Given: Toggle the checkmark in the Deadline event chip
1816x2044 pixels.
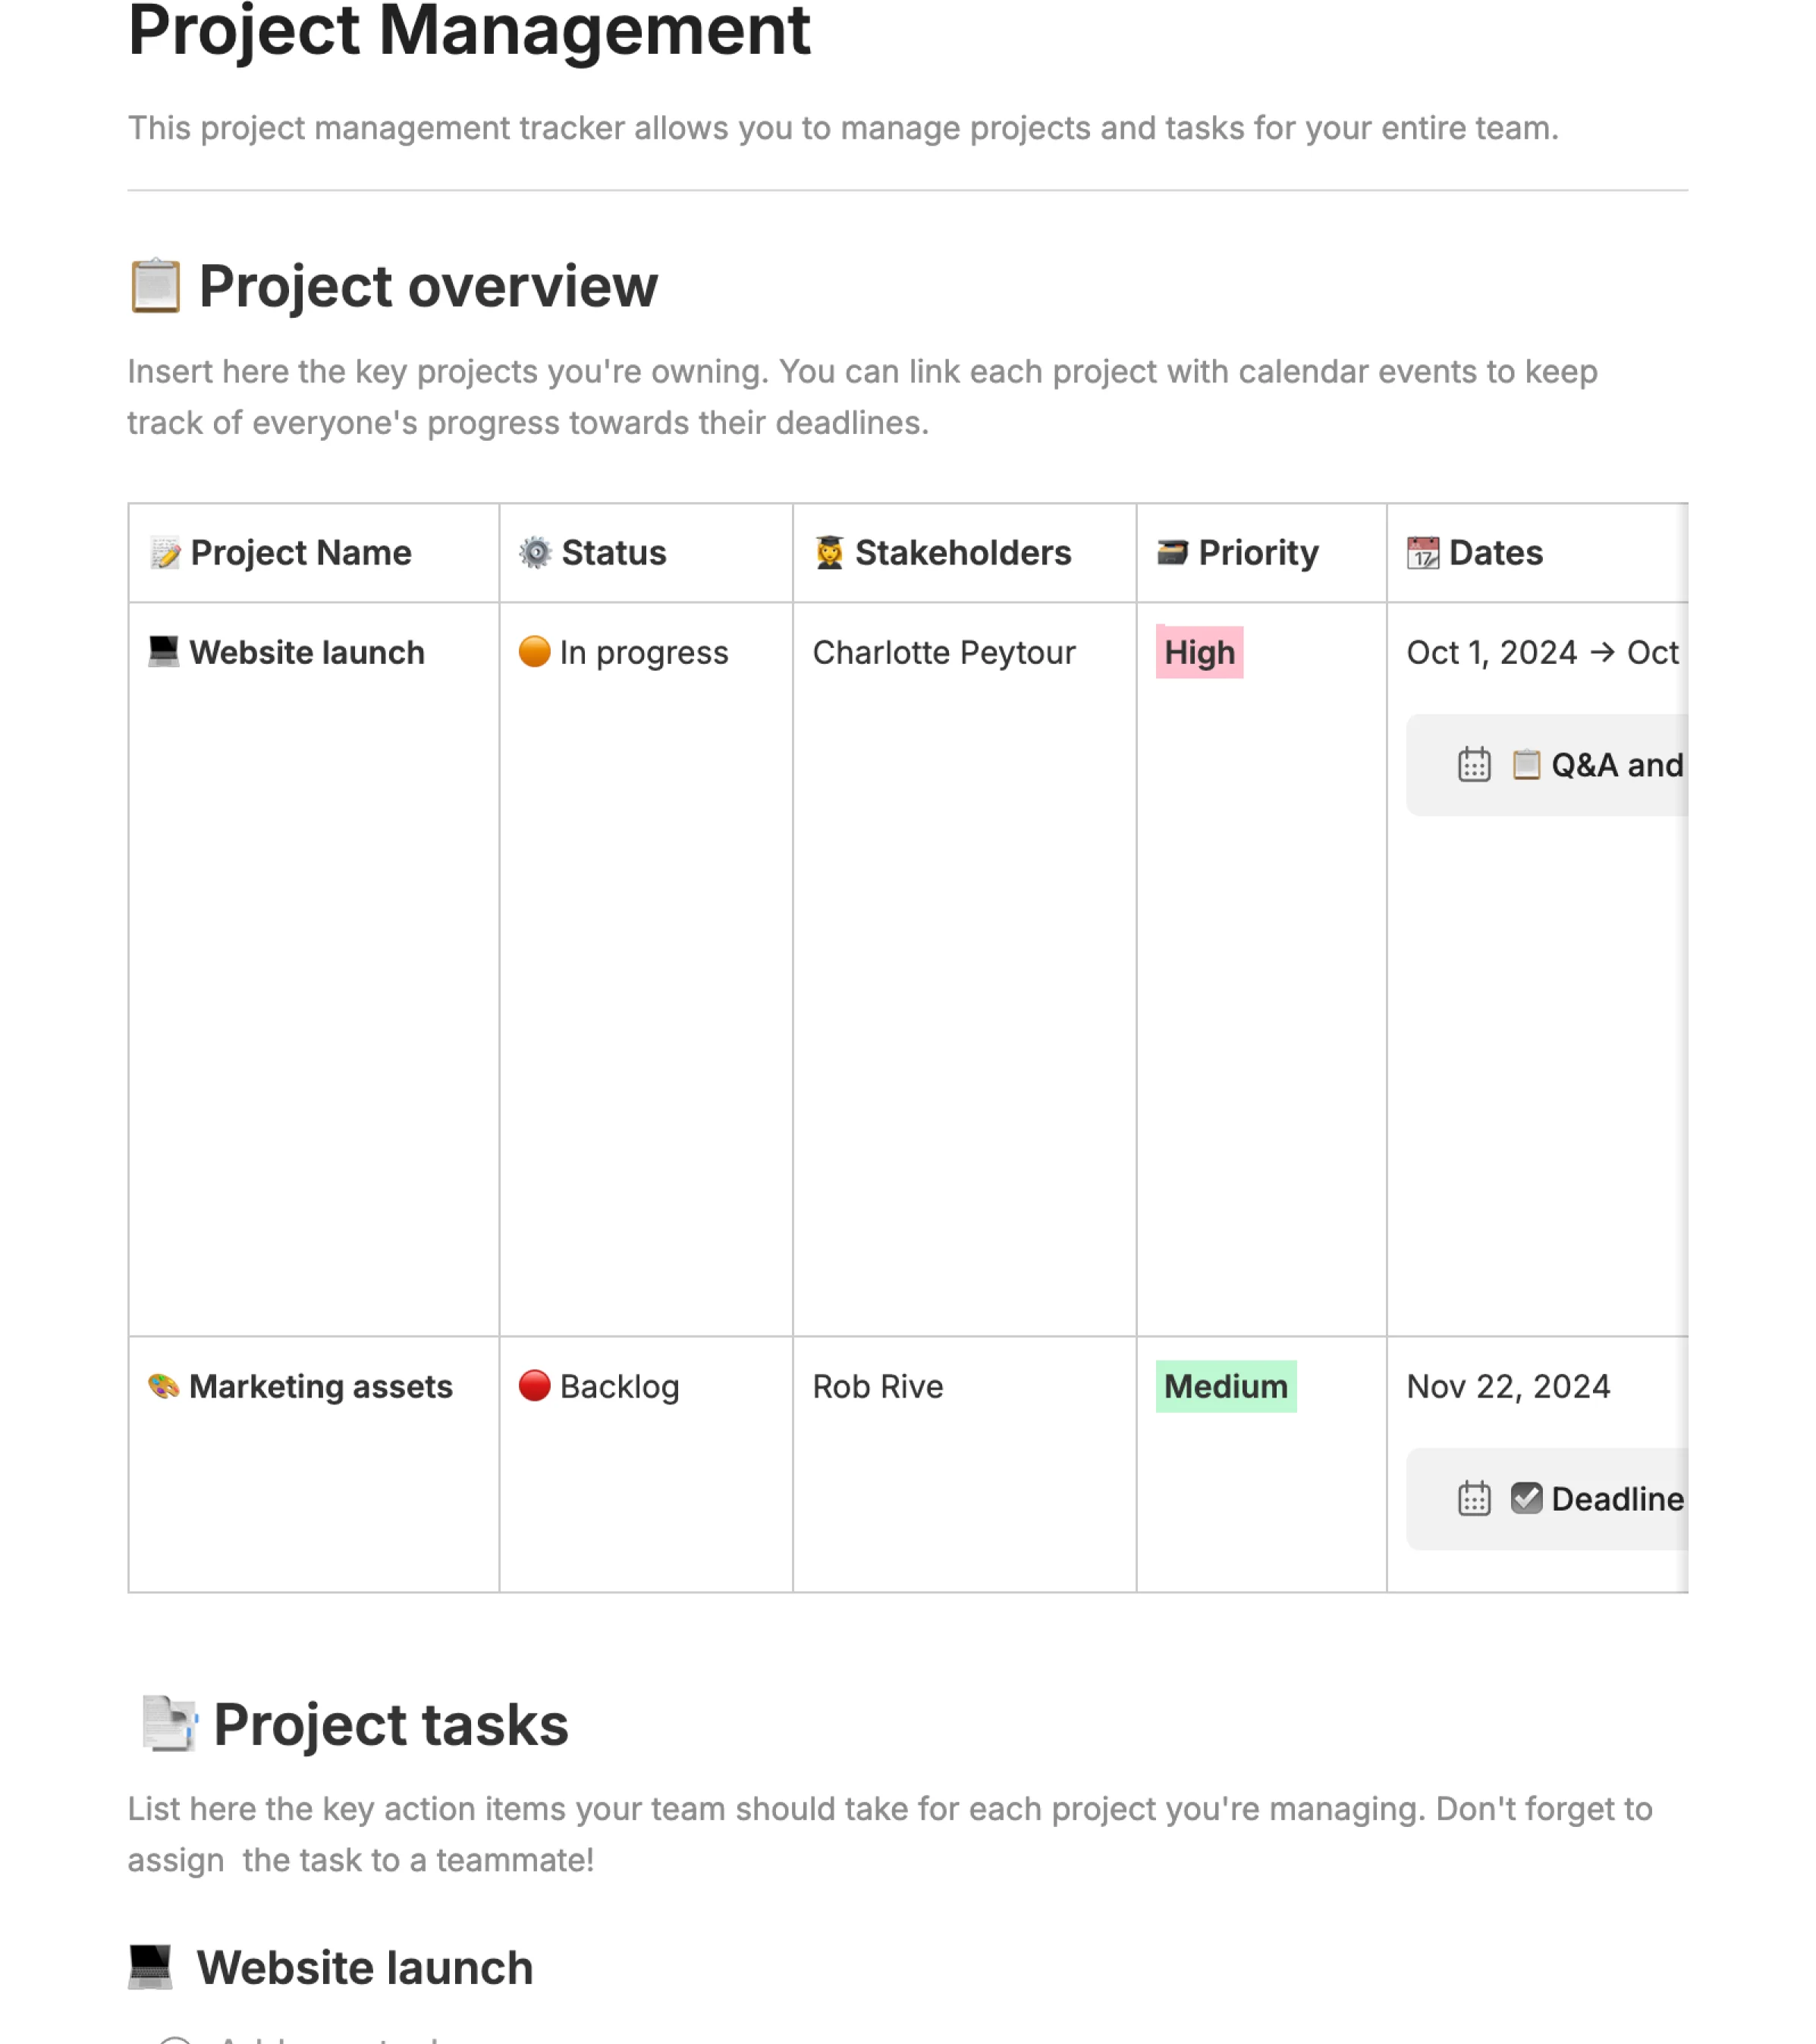Looking at the screenshot, I should click(x=1526, y=1498).
